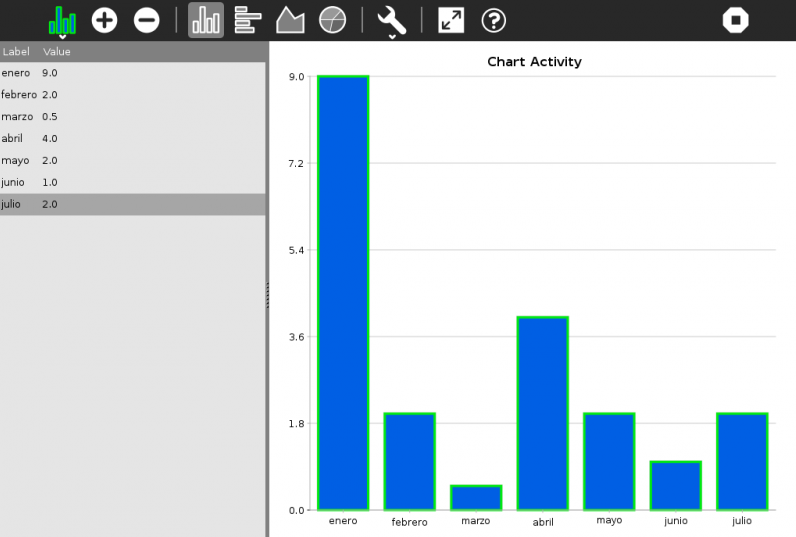The width and height of the screenshot is (796, 537).
Task: Expand the wrench options toolbar
Action: click(391, 20)
